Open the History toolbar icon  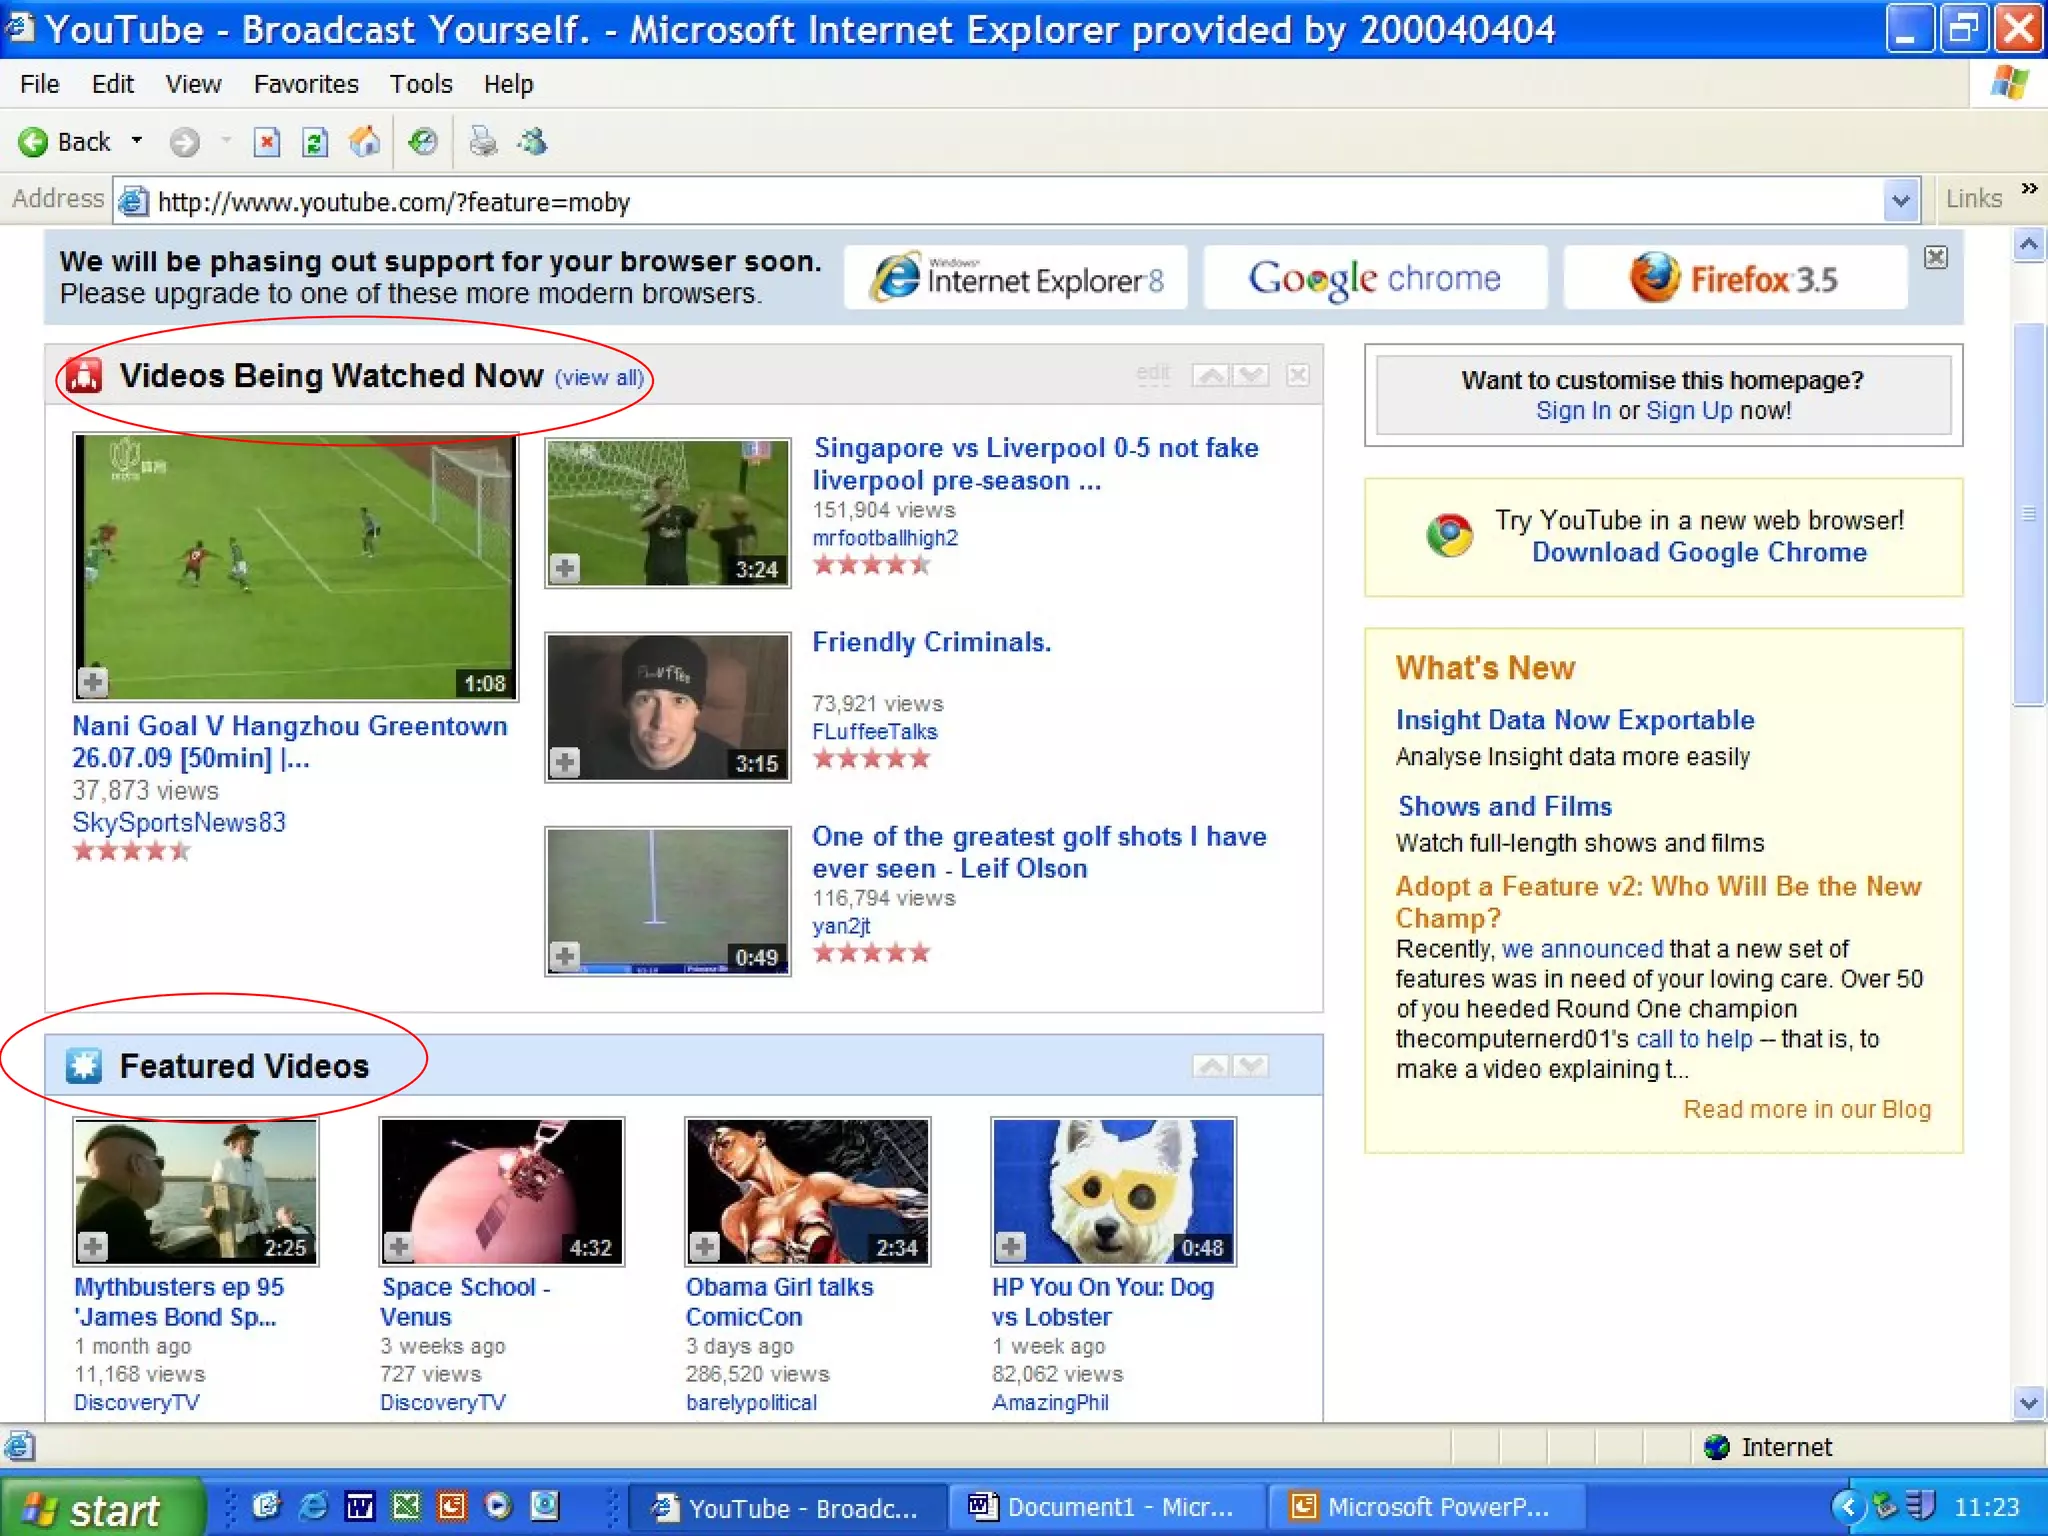tap(423, 142)
